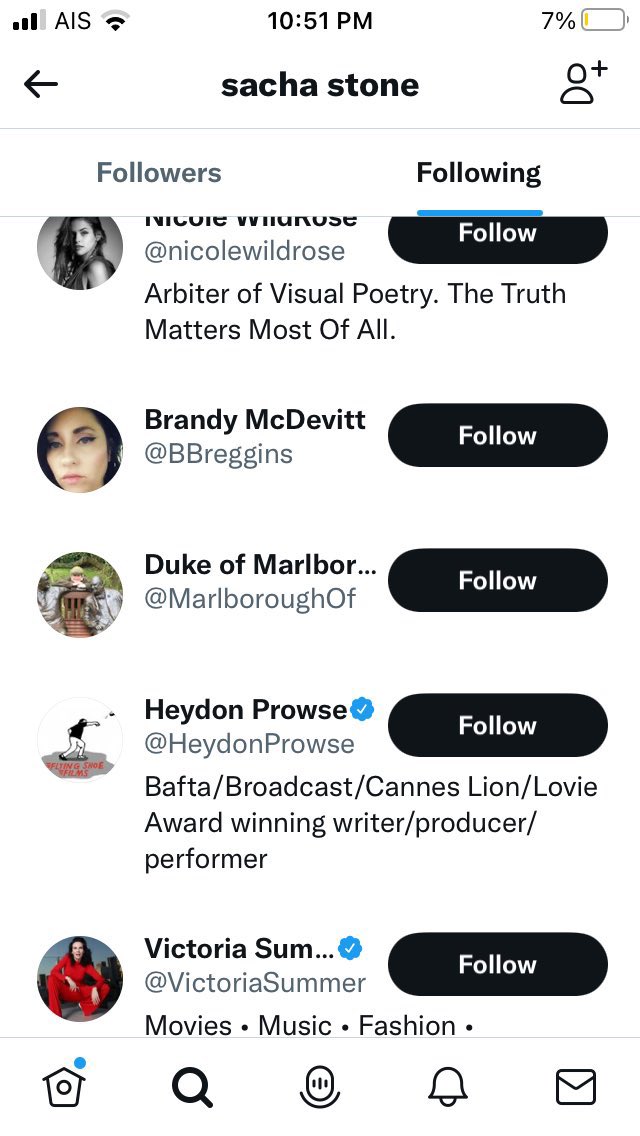The image size is (640, 1136).
Task: Tap the back arrow icon
Action: [x=41, y=85]
